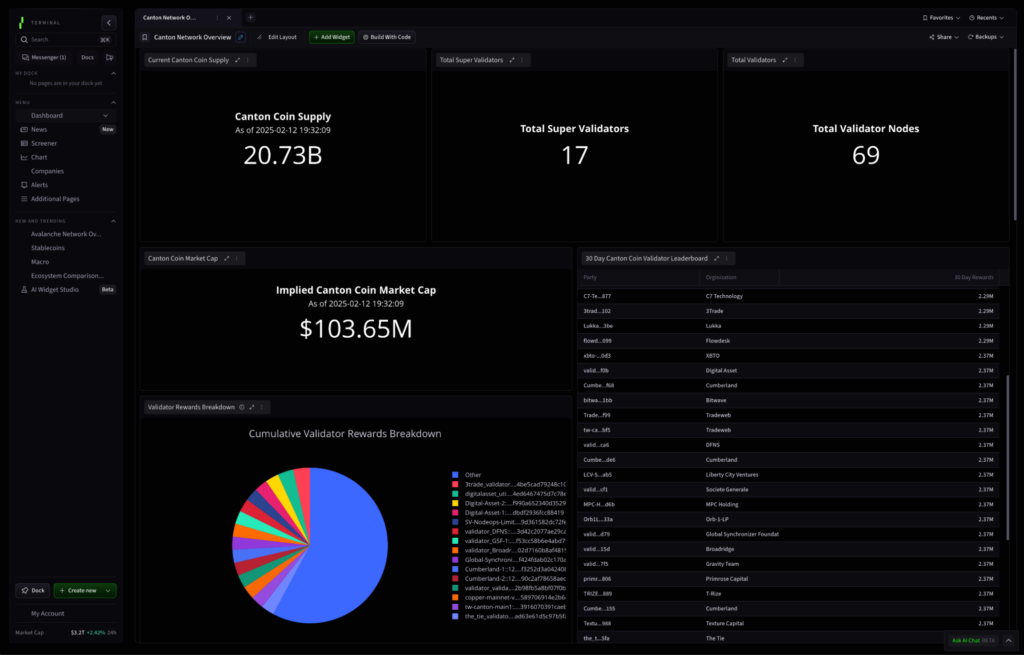The image size is (1024, 655).
Task: Click the Terminal logo icon
Action: (22, 23)
